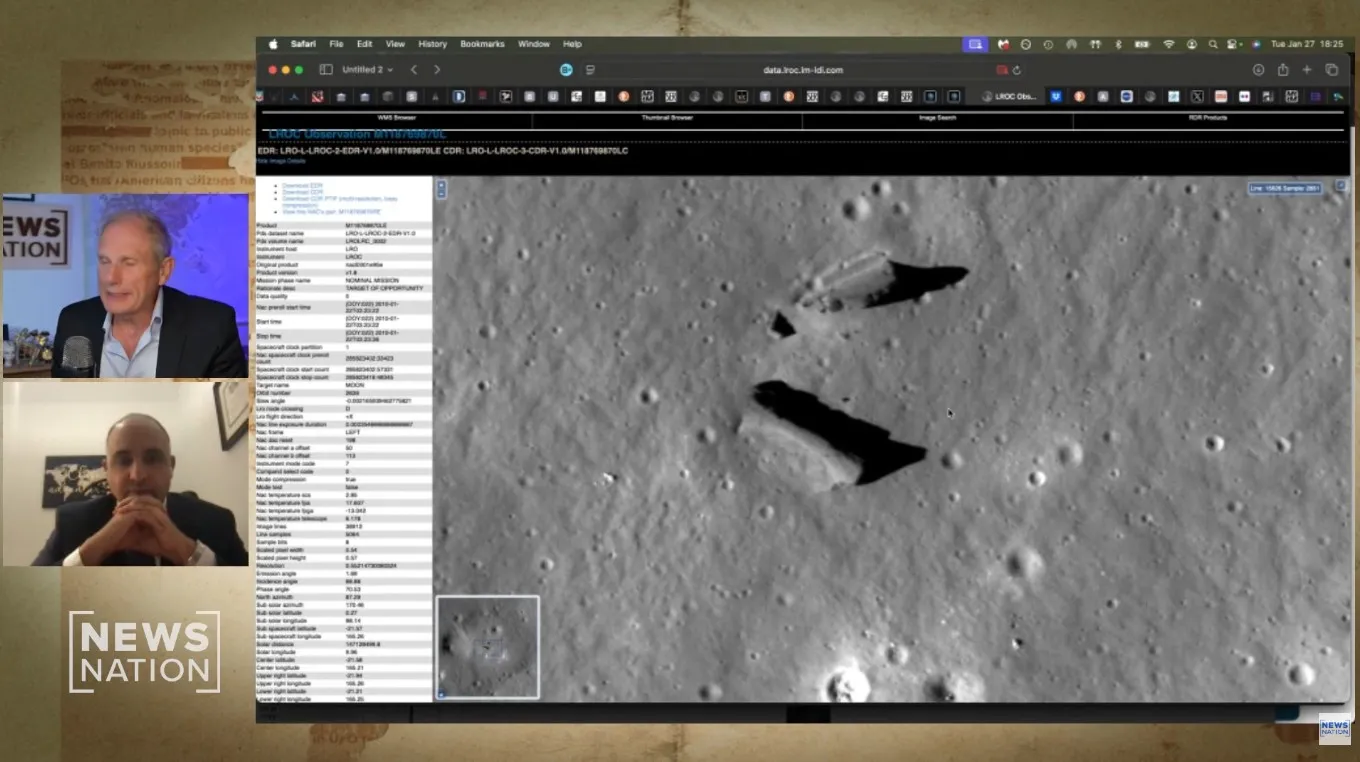This screenshot has height=762, width=1360.
Task: Click the Wi-Fi status icon in the menu bar
Action: click(x=1168, y=44)
